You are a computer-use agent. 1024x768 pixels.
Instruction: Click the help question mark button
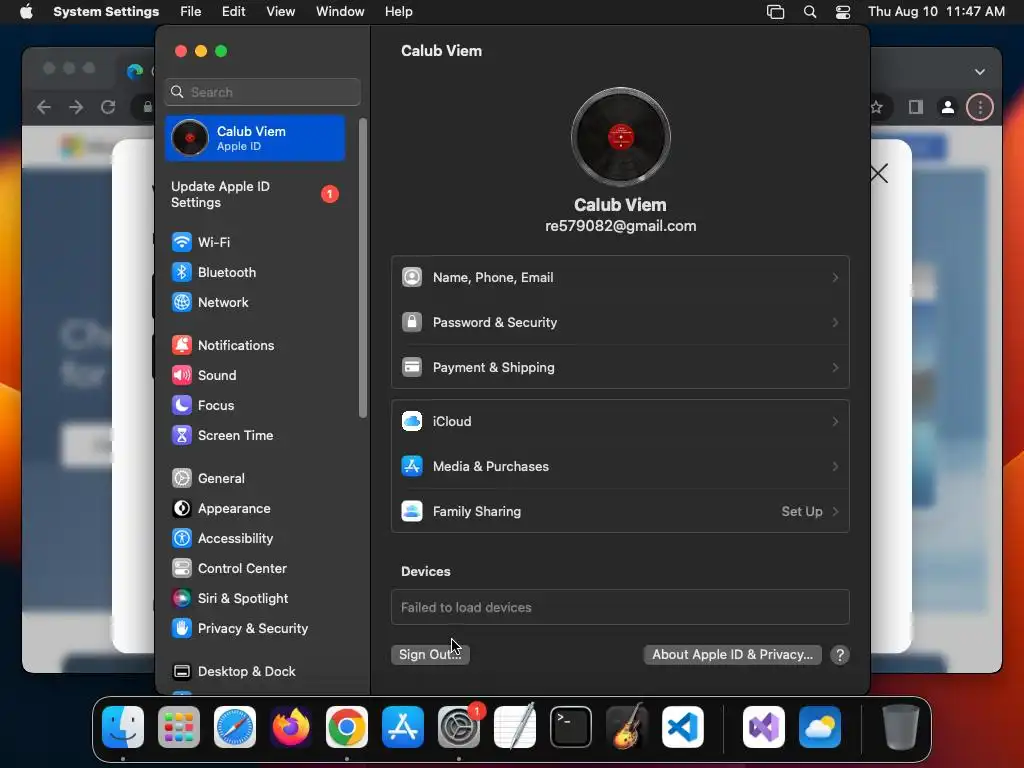click(x=840, y=655)
